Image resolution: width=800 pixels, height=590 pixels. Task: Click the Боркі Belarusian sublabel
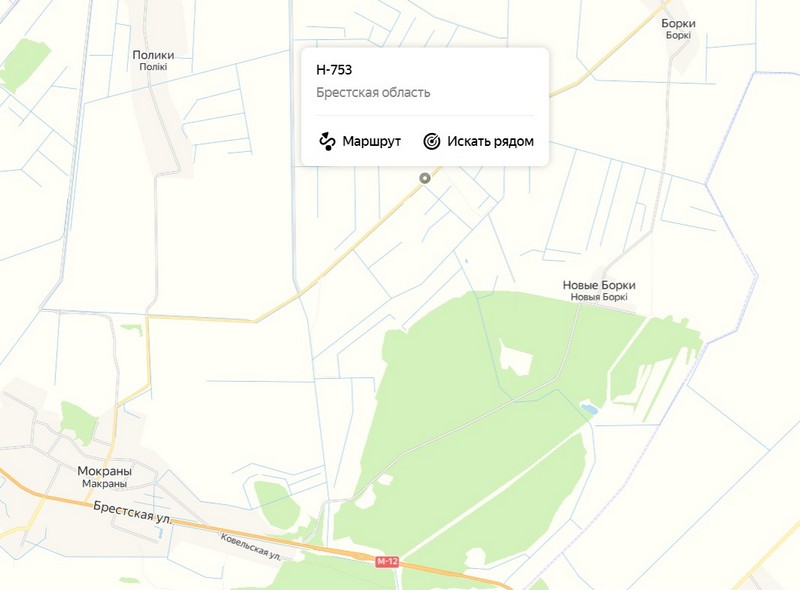(x=678, y=35)
